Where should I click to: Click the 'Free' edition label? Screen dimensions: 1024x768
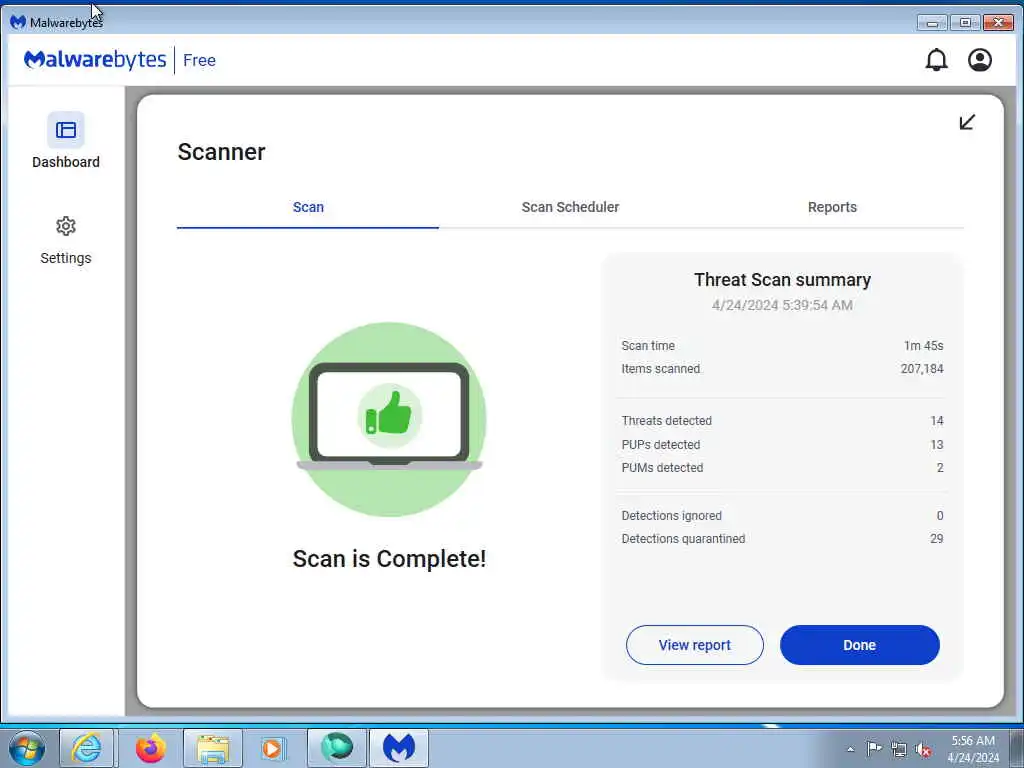click(x=199, y=60)
